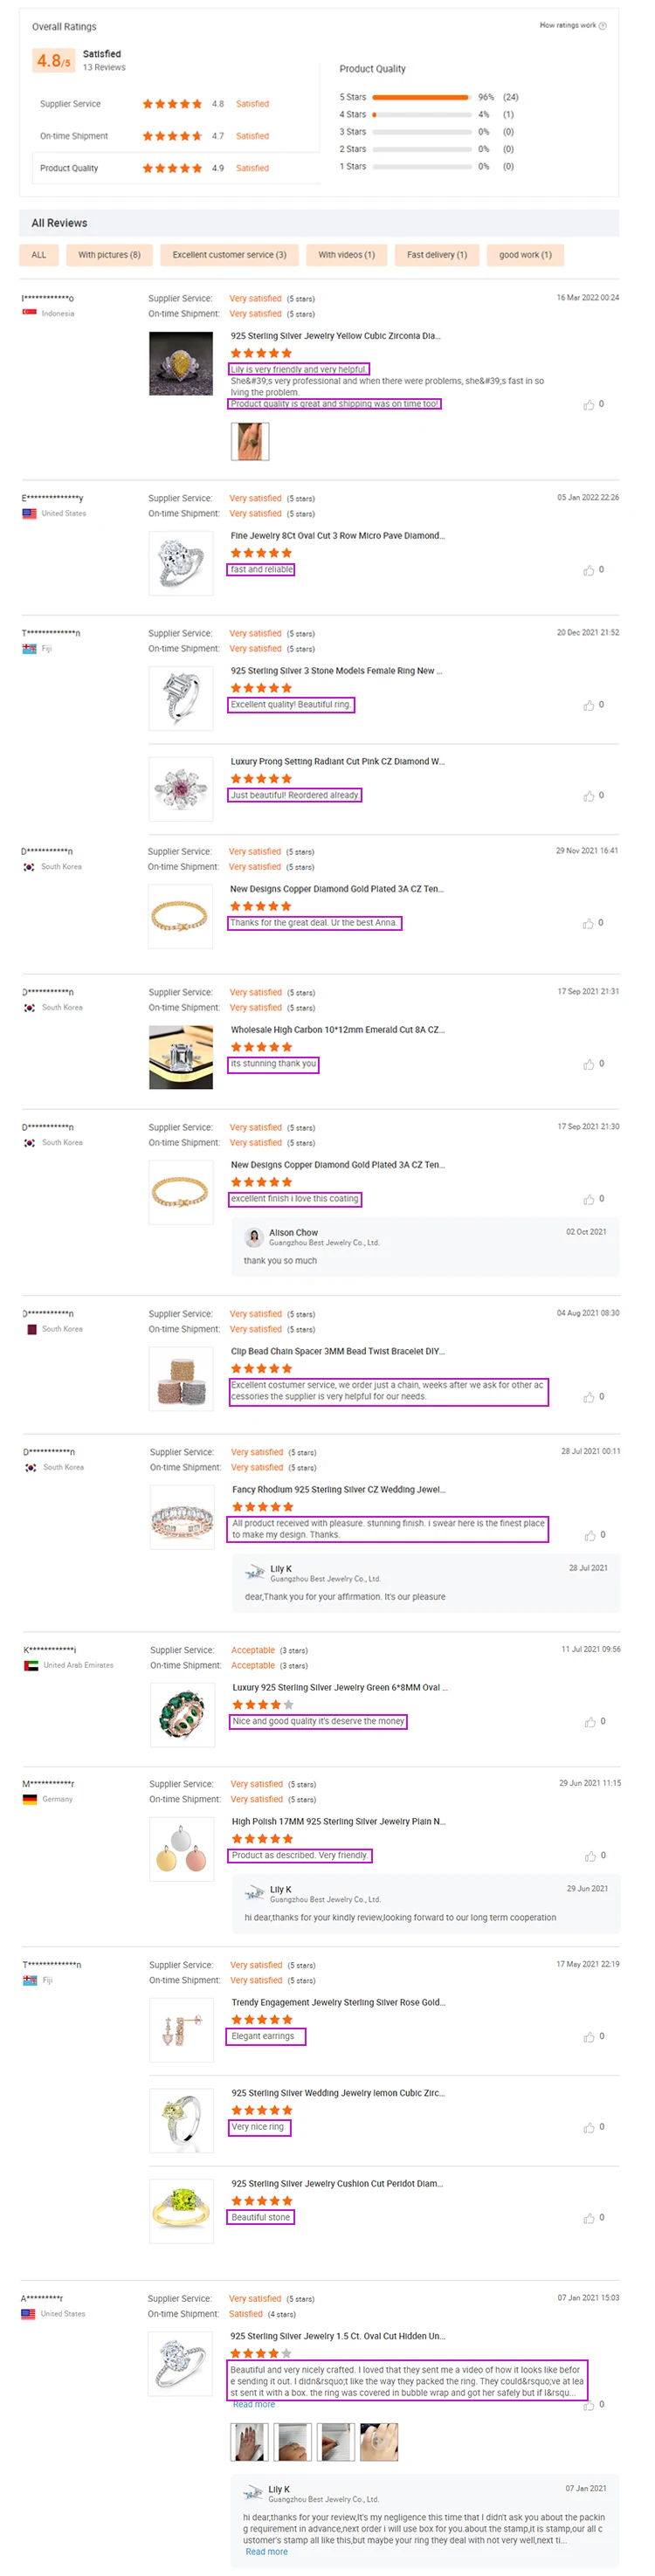Click the 'How ratings work' help icon
The width and height of the screenshot is (655, 2576).
click(x=602, y=26)
